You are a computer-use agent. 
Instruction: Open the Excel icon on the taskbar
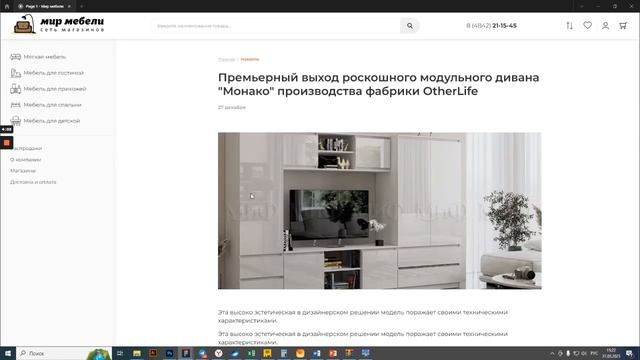pos(251,353)
